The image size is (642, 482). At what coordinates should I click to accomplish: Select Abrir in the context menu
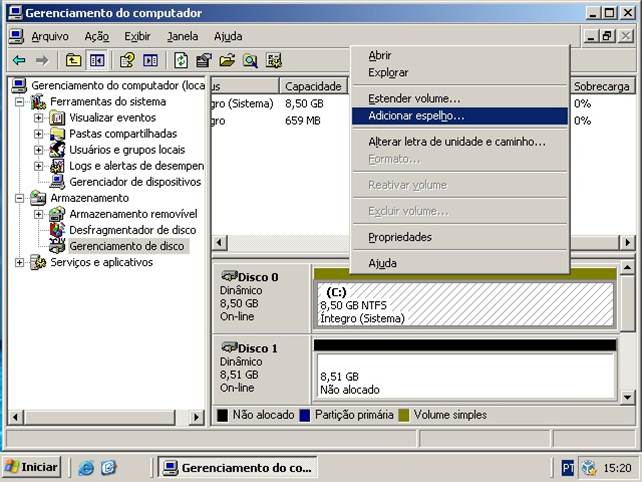(460, 55)
